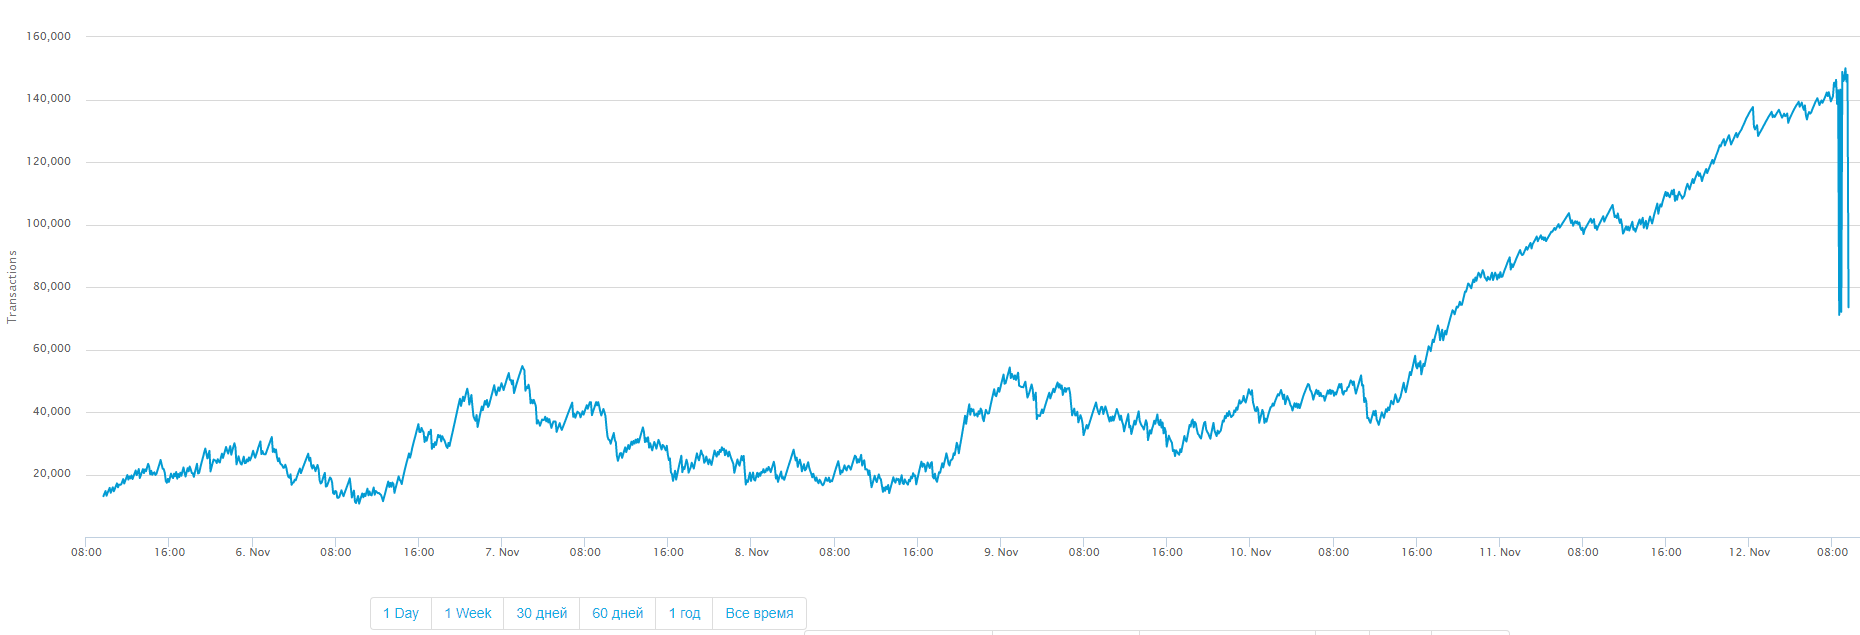Click the 7. Nov date label
This screenshot has width=1860, height=635.
tap(502, 552)
